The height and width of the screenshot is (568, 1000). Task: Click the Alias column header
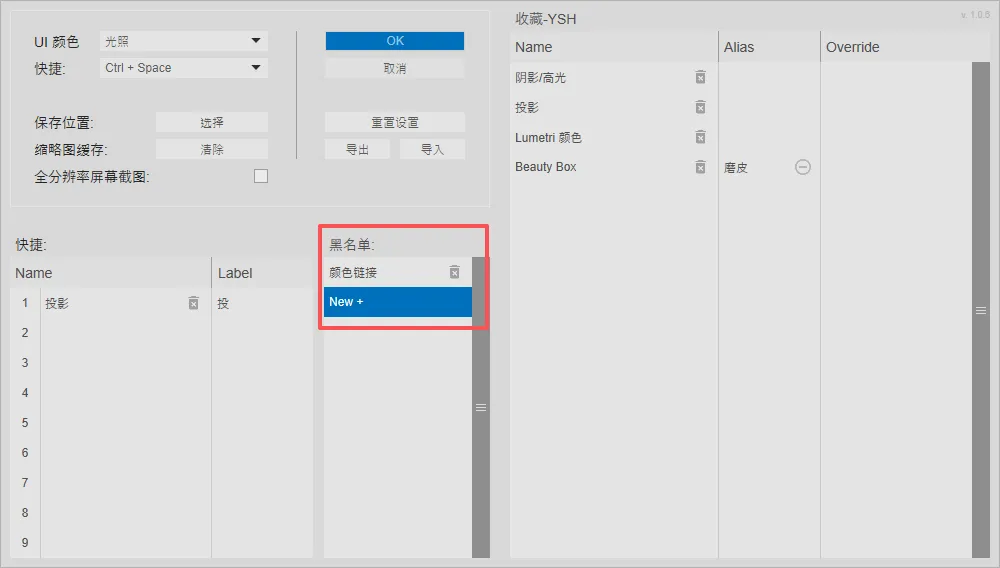[x=739, y=47]
